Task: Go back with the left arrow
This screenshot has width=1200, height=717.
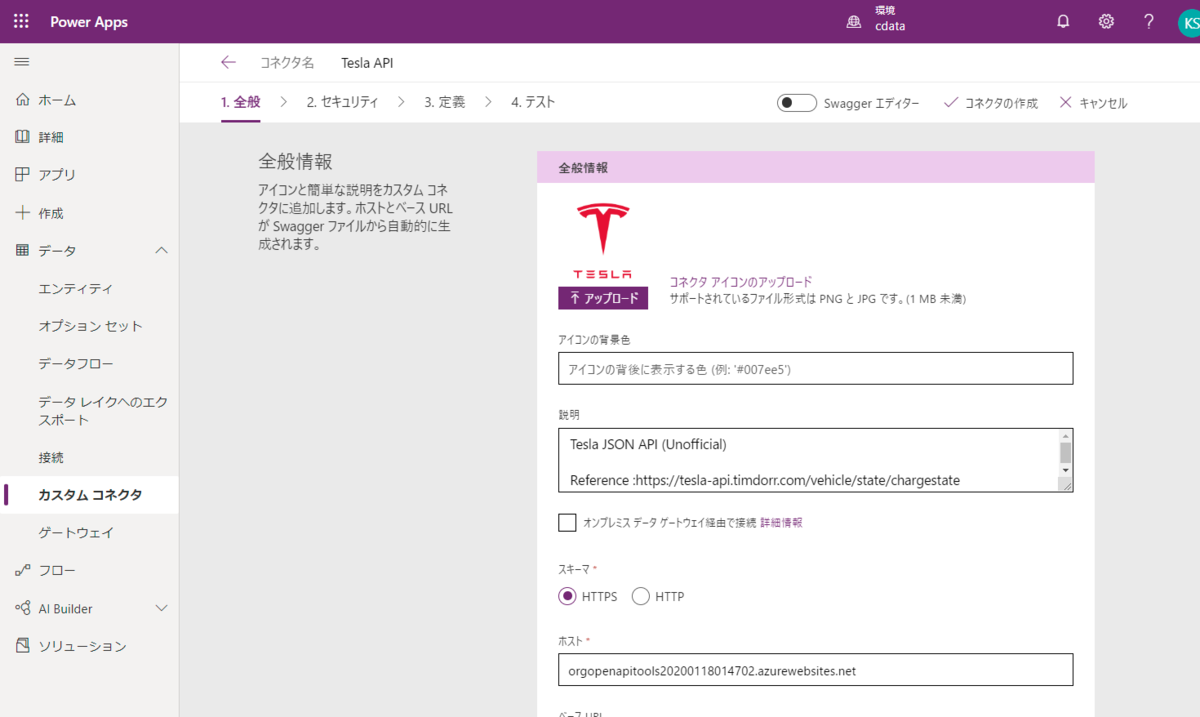Action: [228, 62]
